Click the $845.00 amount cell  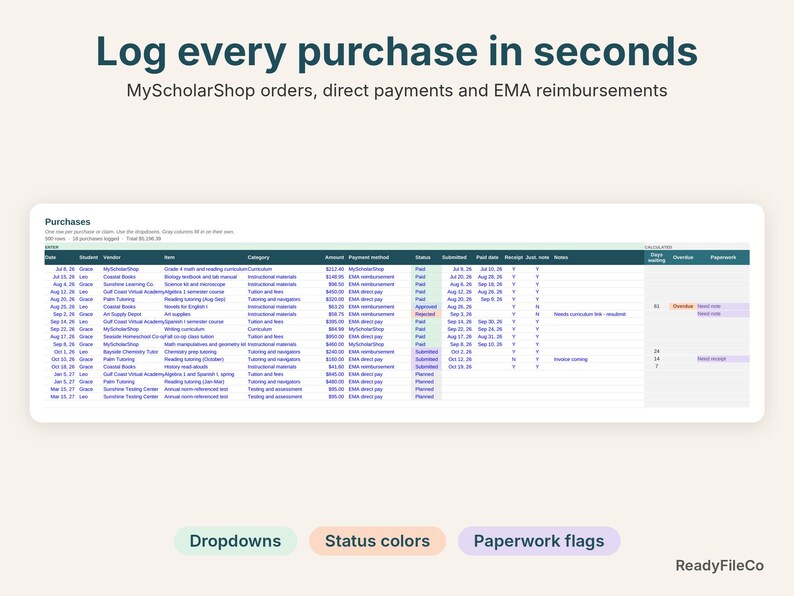335,374
